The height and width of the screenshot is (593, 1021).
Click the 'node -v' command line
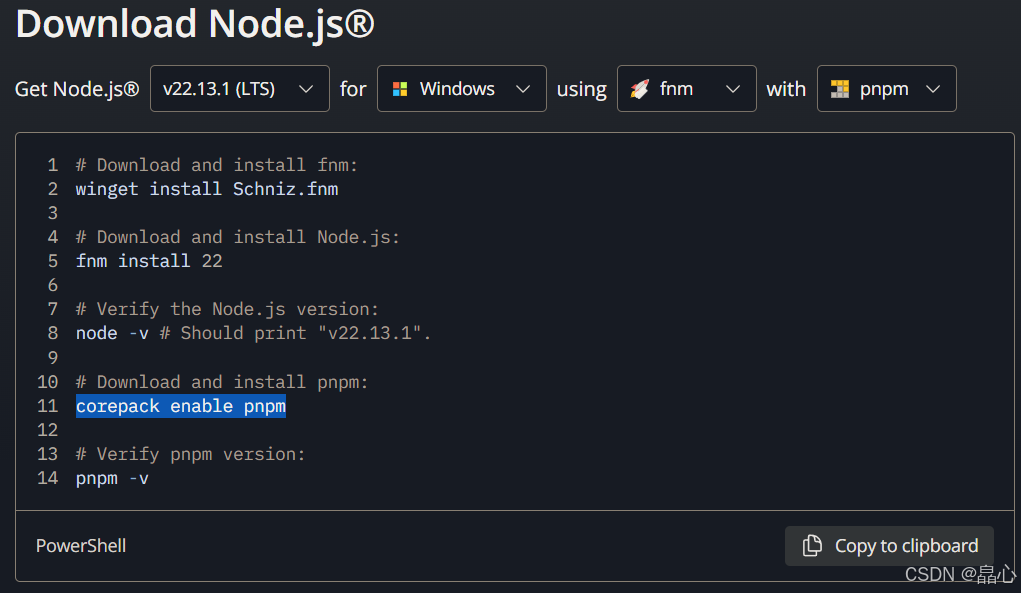tap(253, 333)
